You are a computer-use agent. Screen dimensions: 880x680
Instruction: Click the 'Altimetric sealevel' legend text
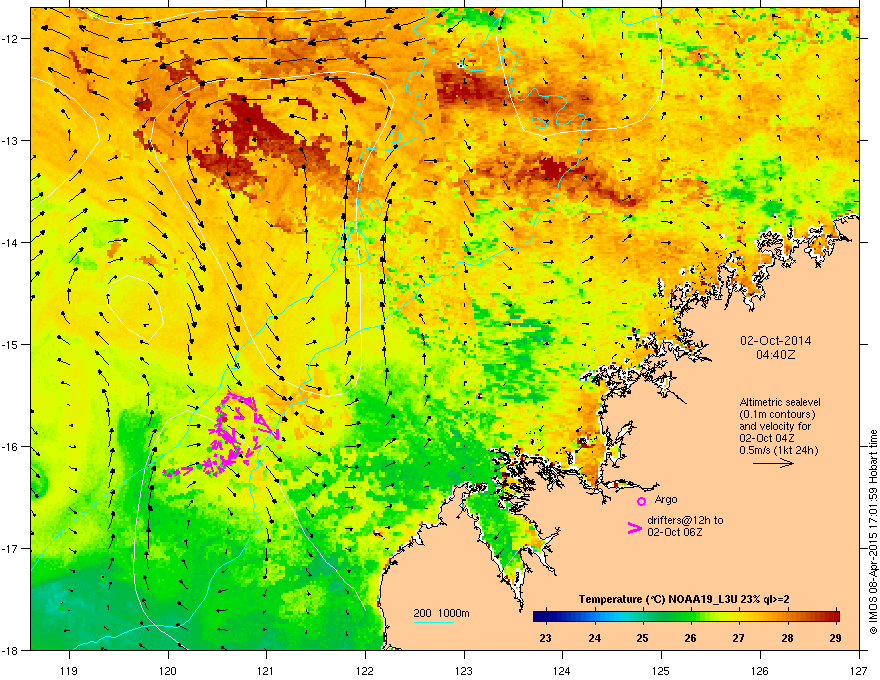pyautogui.click(x=780, y=402)
